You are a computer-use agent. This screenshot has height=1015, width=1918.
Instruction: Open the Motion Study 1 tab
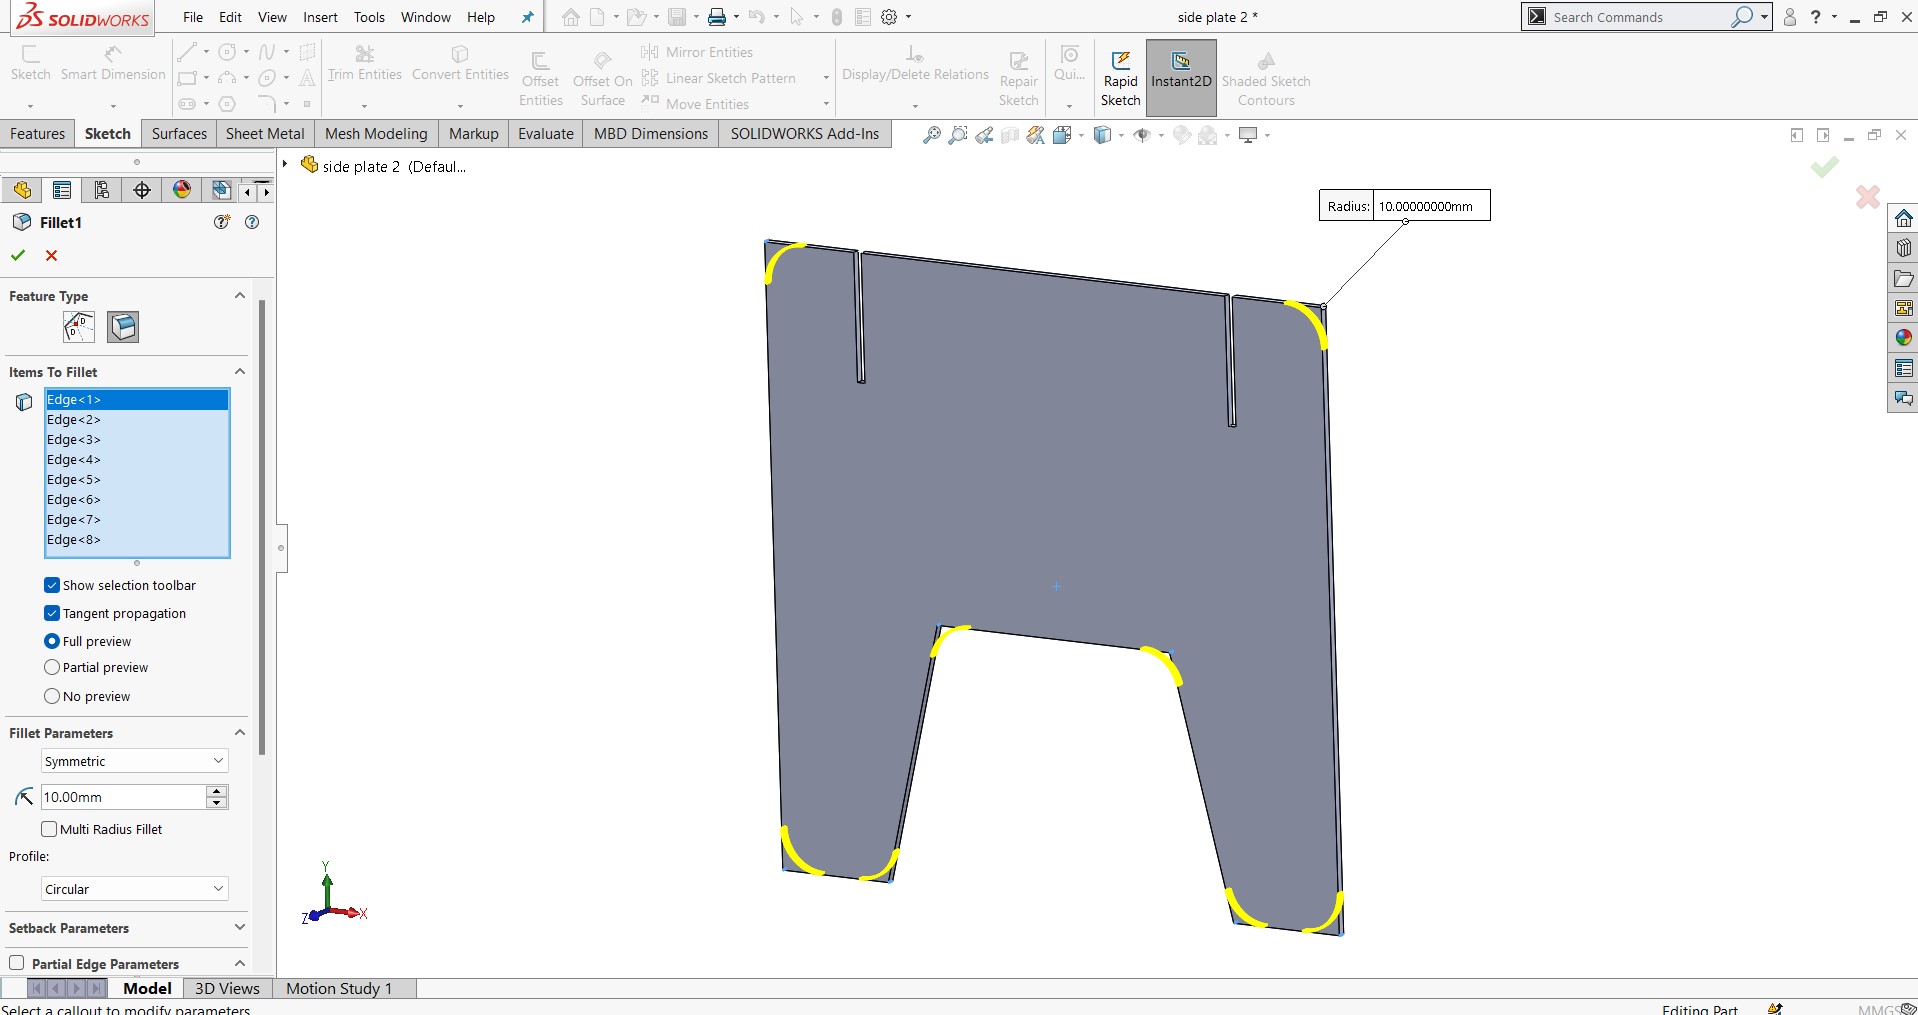pos(339,988)
